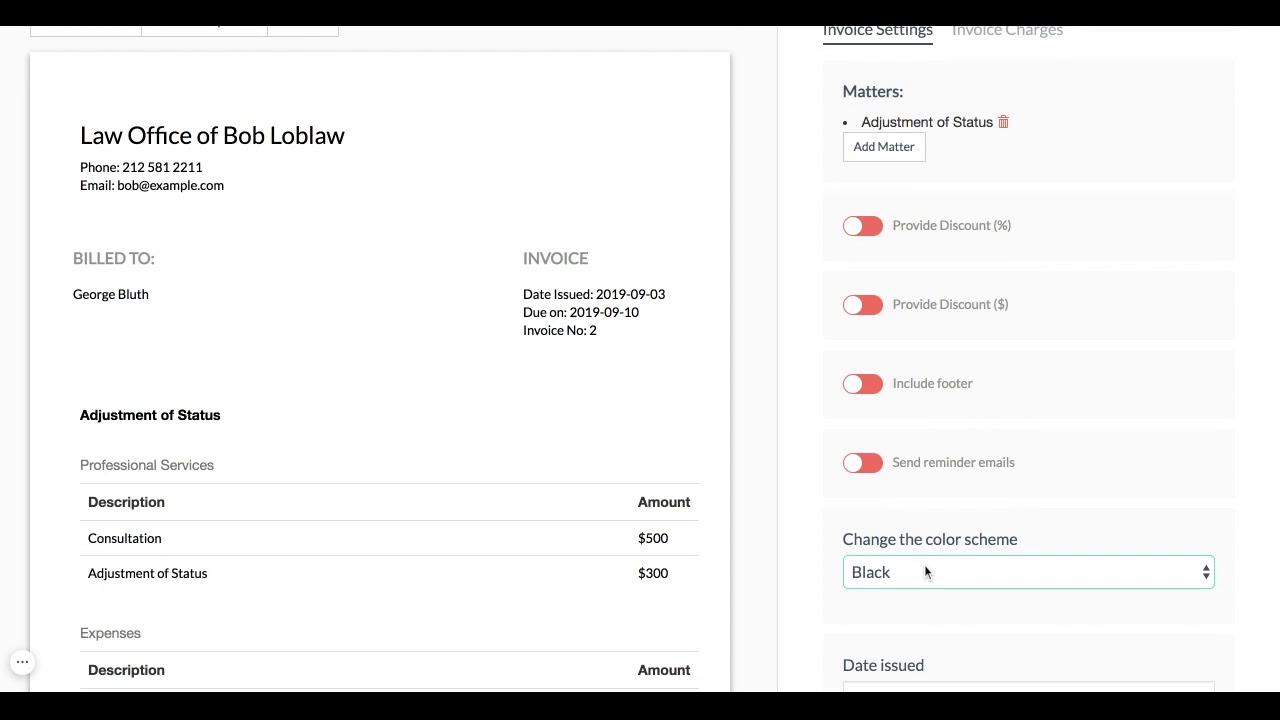
Task: Click the bold Adjustment of Status matter title
Action: click(150, 415)
